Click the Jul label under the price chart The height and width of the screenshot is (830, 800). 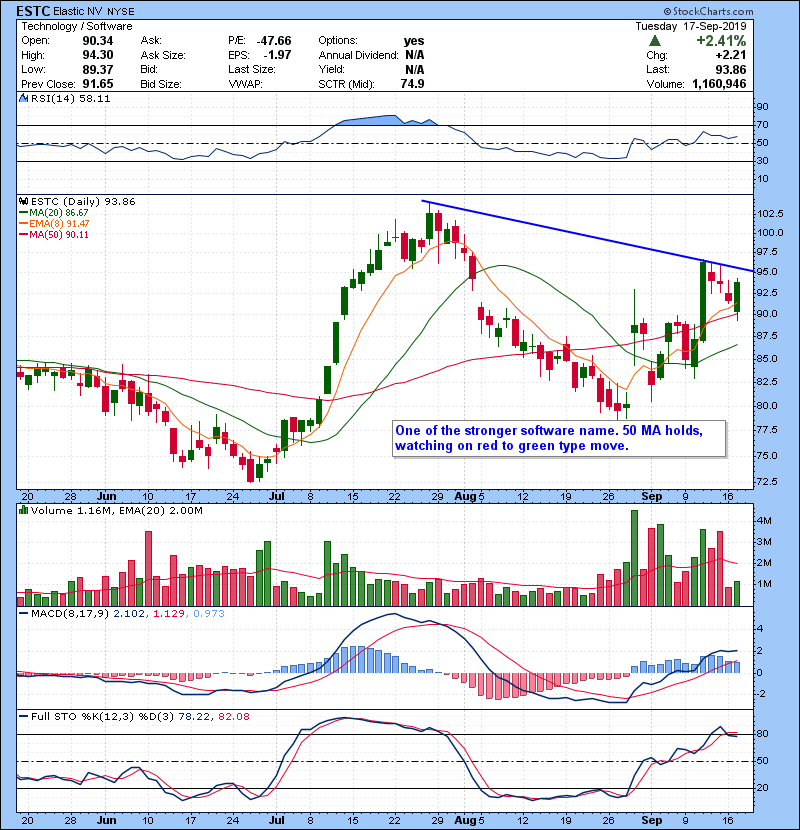point(276,497)
